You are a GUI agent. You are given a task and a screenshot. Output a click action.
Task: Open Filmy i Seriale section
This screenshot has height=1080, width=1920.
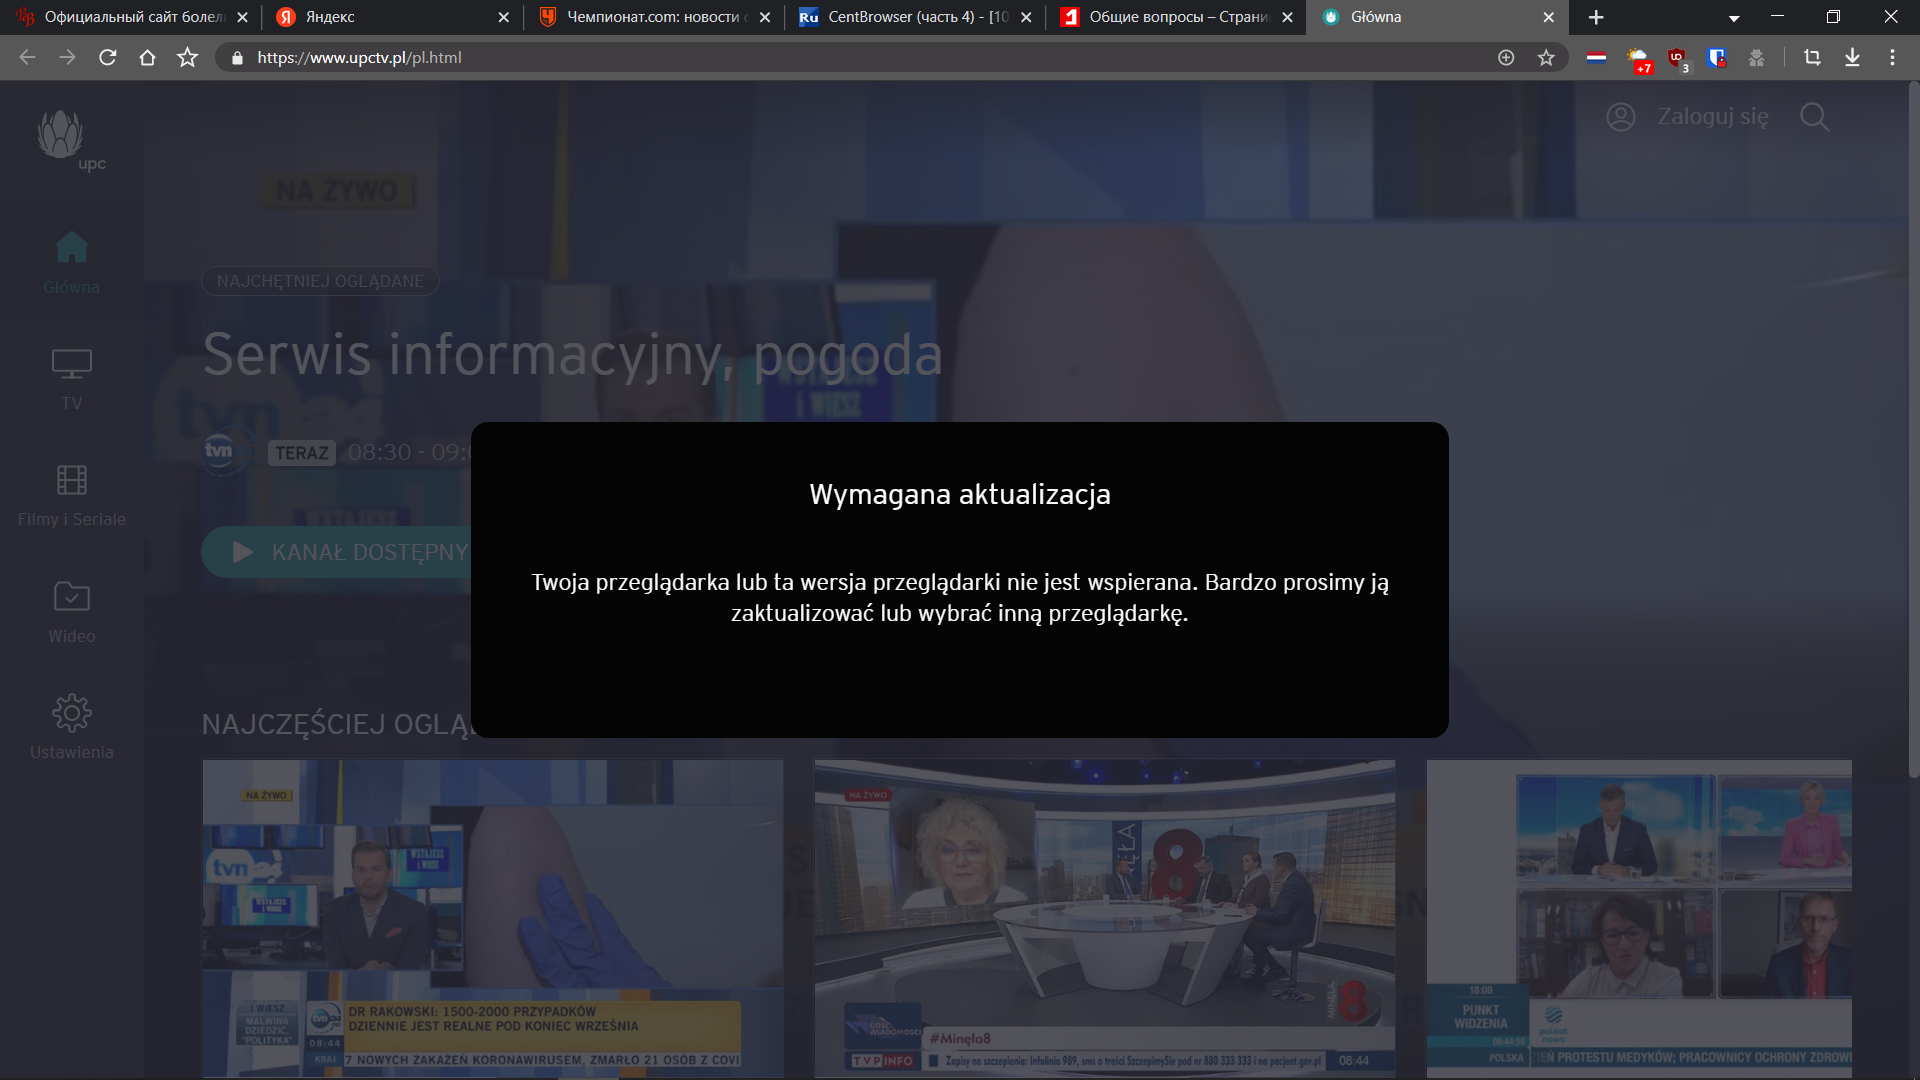tap(71, 496)
